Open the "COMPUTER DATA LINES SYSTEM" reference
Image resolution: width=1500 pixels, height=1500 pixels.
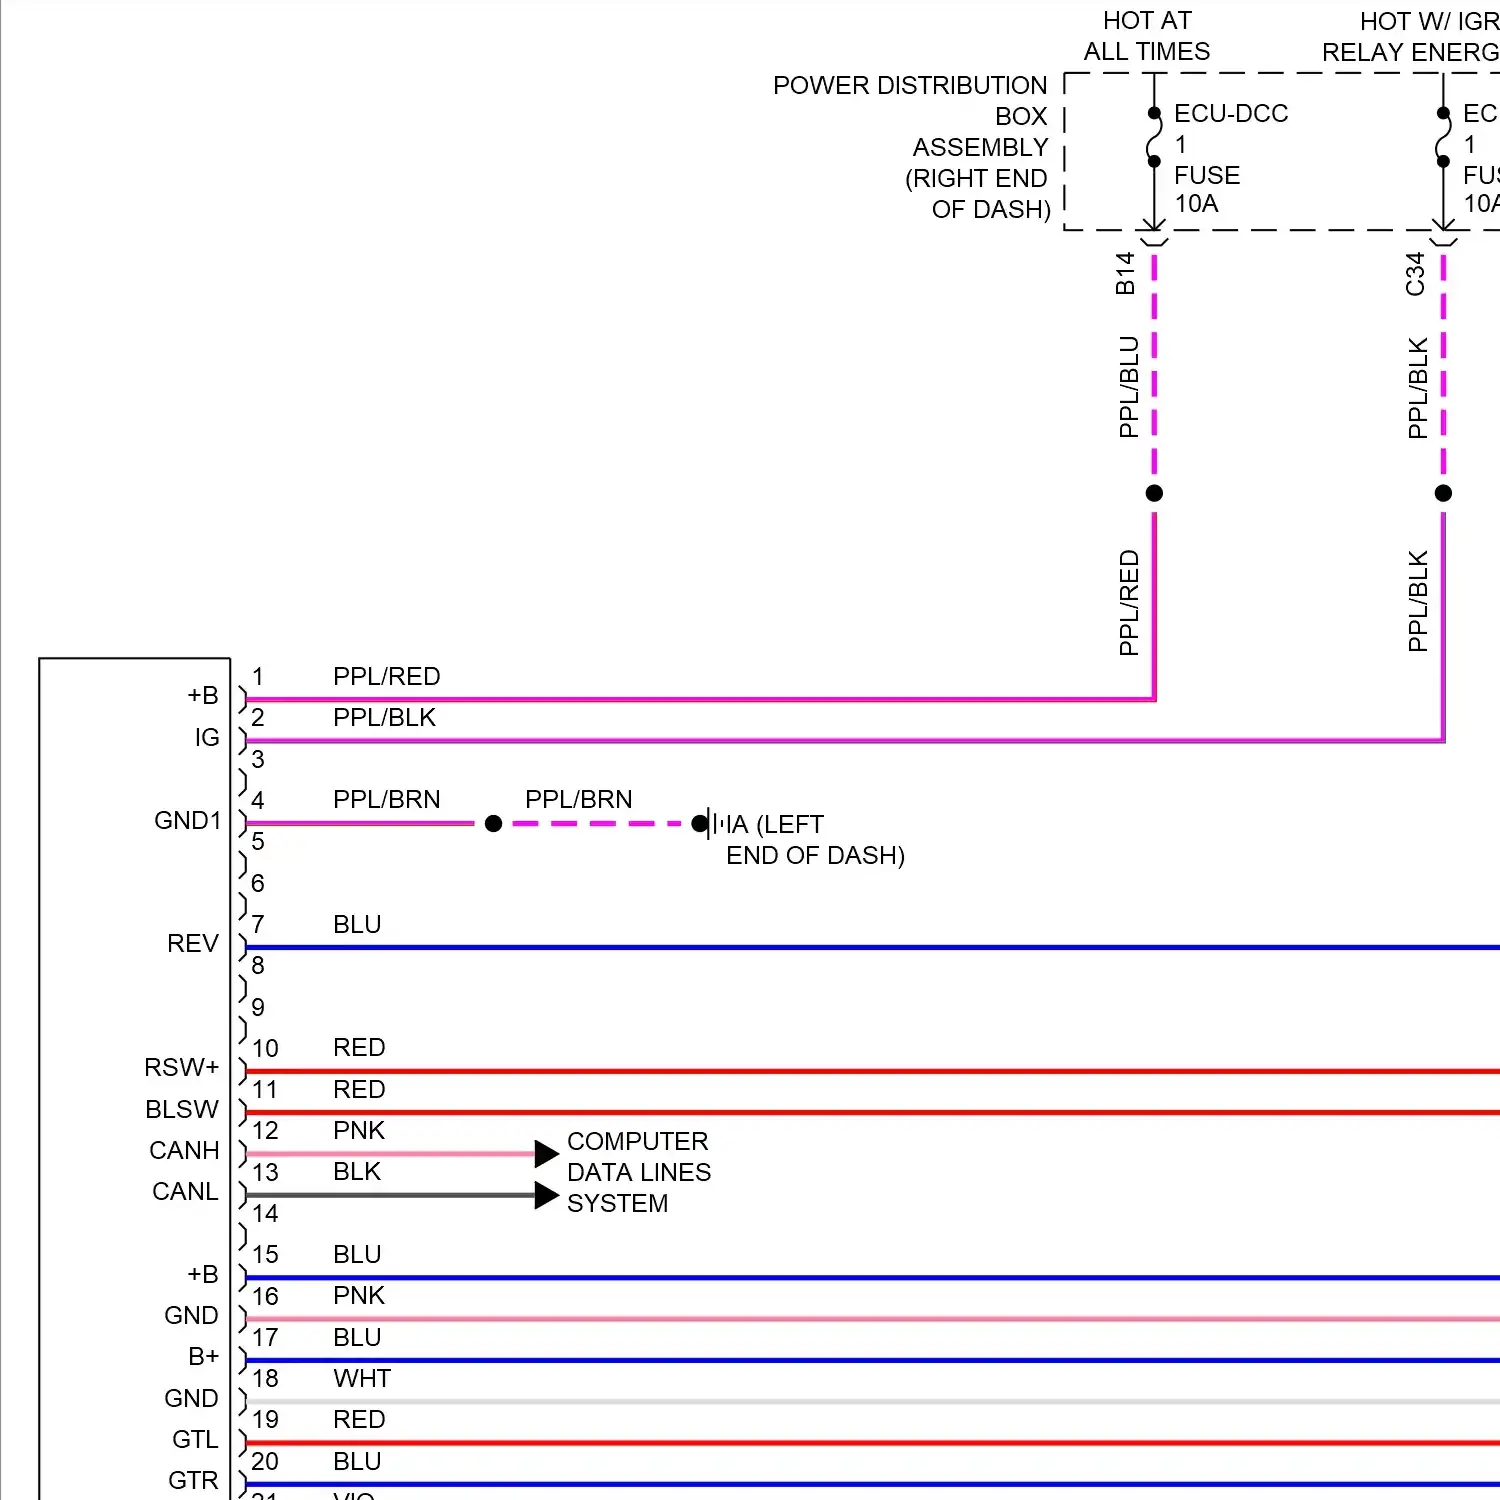point(639,1172)
